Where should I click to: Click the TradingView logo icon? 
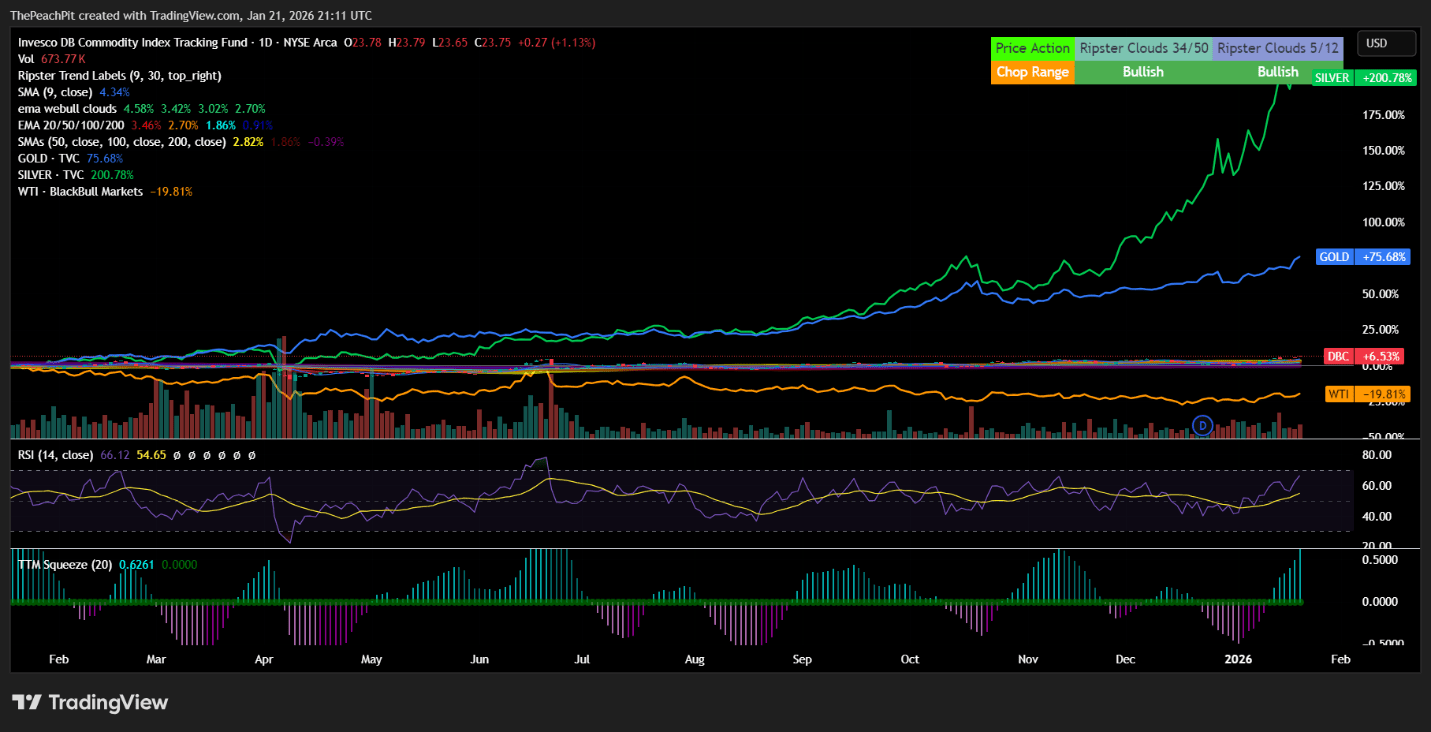[x=26, y=702]
